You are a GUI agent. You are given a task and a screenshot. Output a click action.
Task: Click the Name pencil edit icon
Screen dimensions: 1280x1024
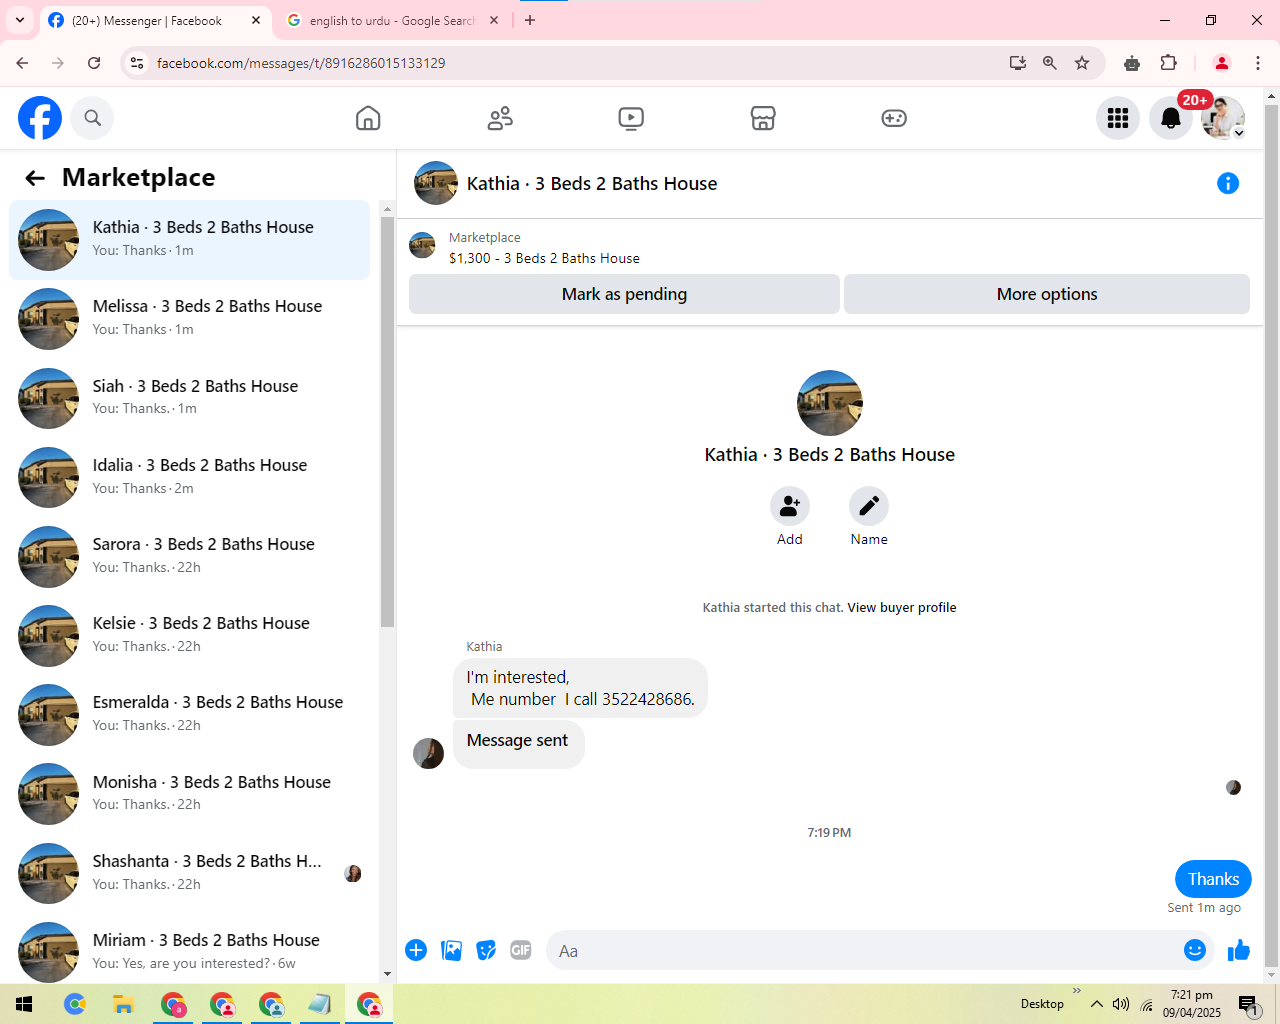[x=869, y=506]
